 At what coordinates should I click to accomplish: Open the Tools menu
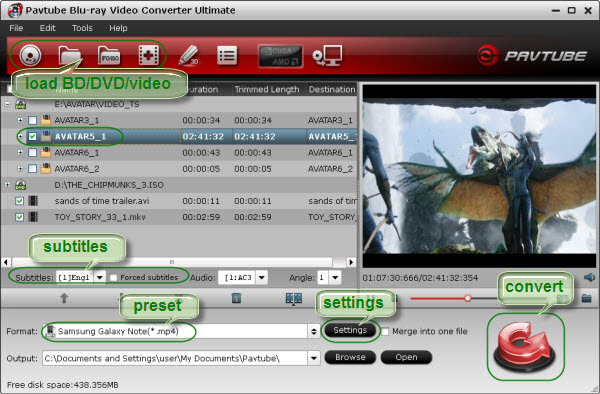pos(82,28)
